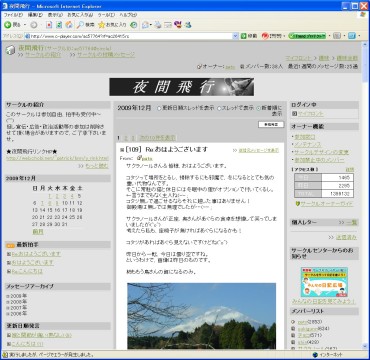This screenshot has height=360, width=370.
Task: Open the dropdown arrow after the last toolbar icon
Action: point(359,36)
